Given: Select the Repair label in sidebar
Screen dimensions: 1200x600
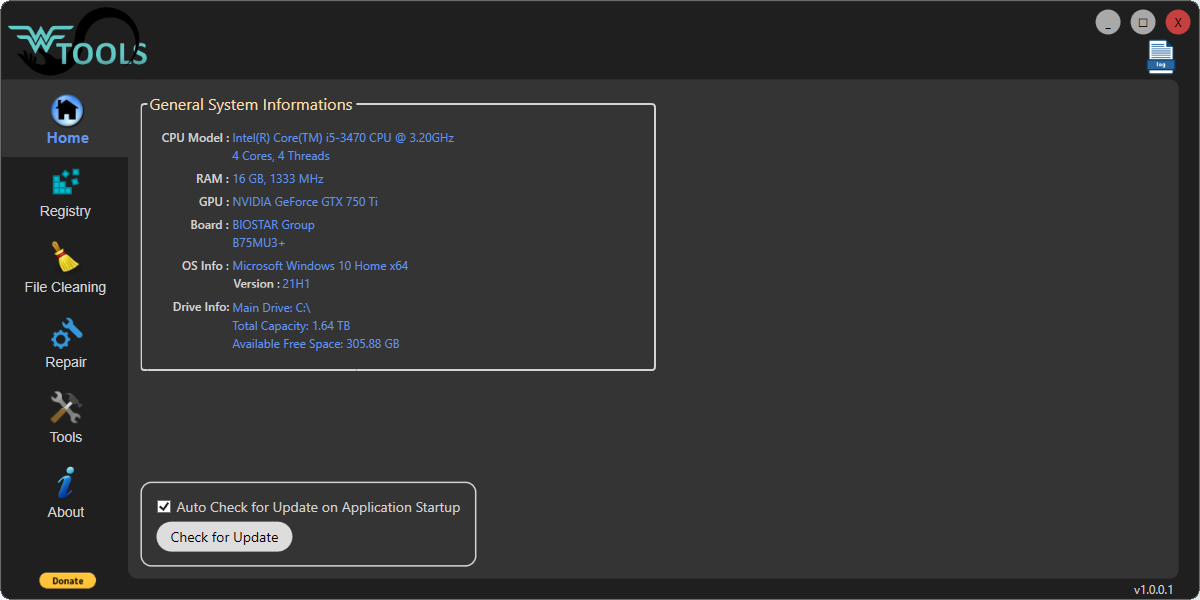Looking at the screenshot, I should click(66, 362).
